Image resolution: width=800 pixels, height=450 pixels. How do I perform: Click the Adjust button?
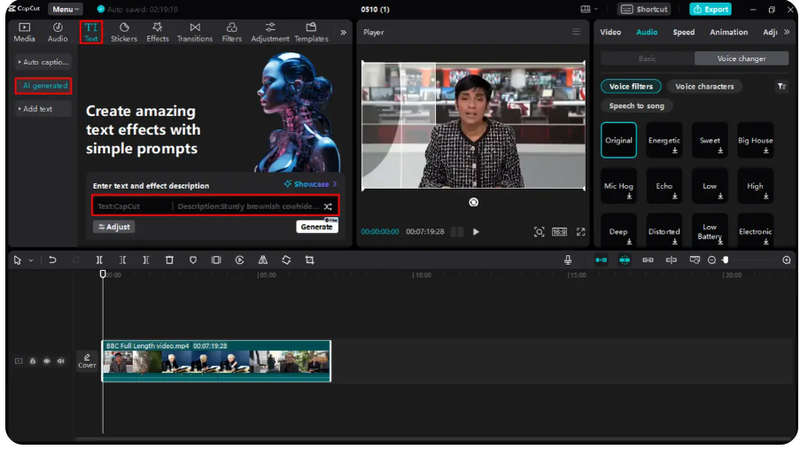pos(114,227)
